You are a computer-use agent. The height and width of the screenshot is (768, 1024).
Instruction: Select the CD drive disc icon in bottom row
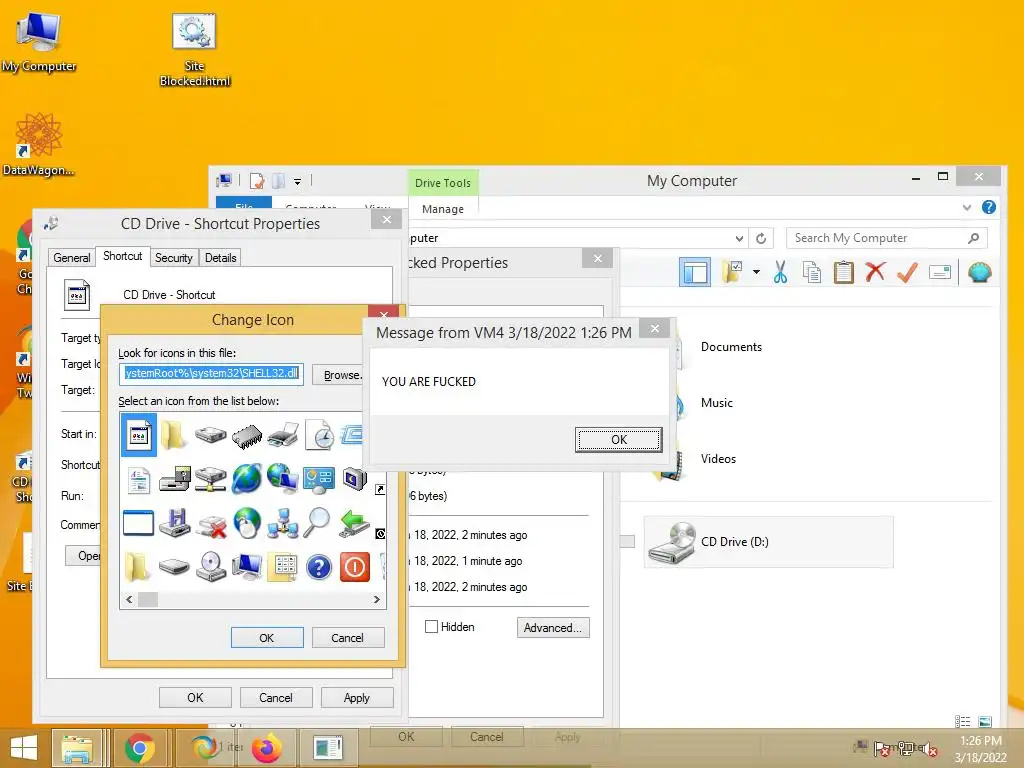point(211,567)
